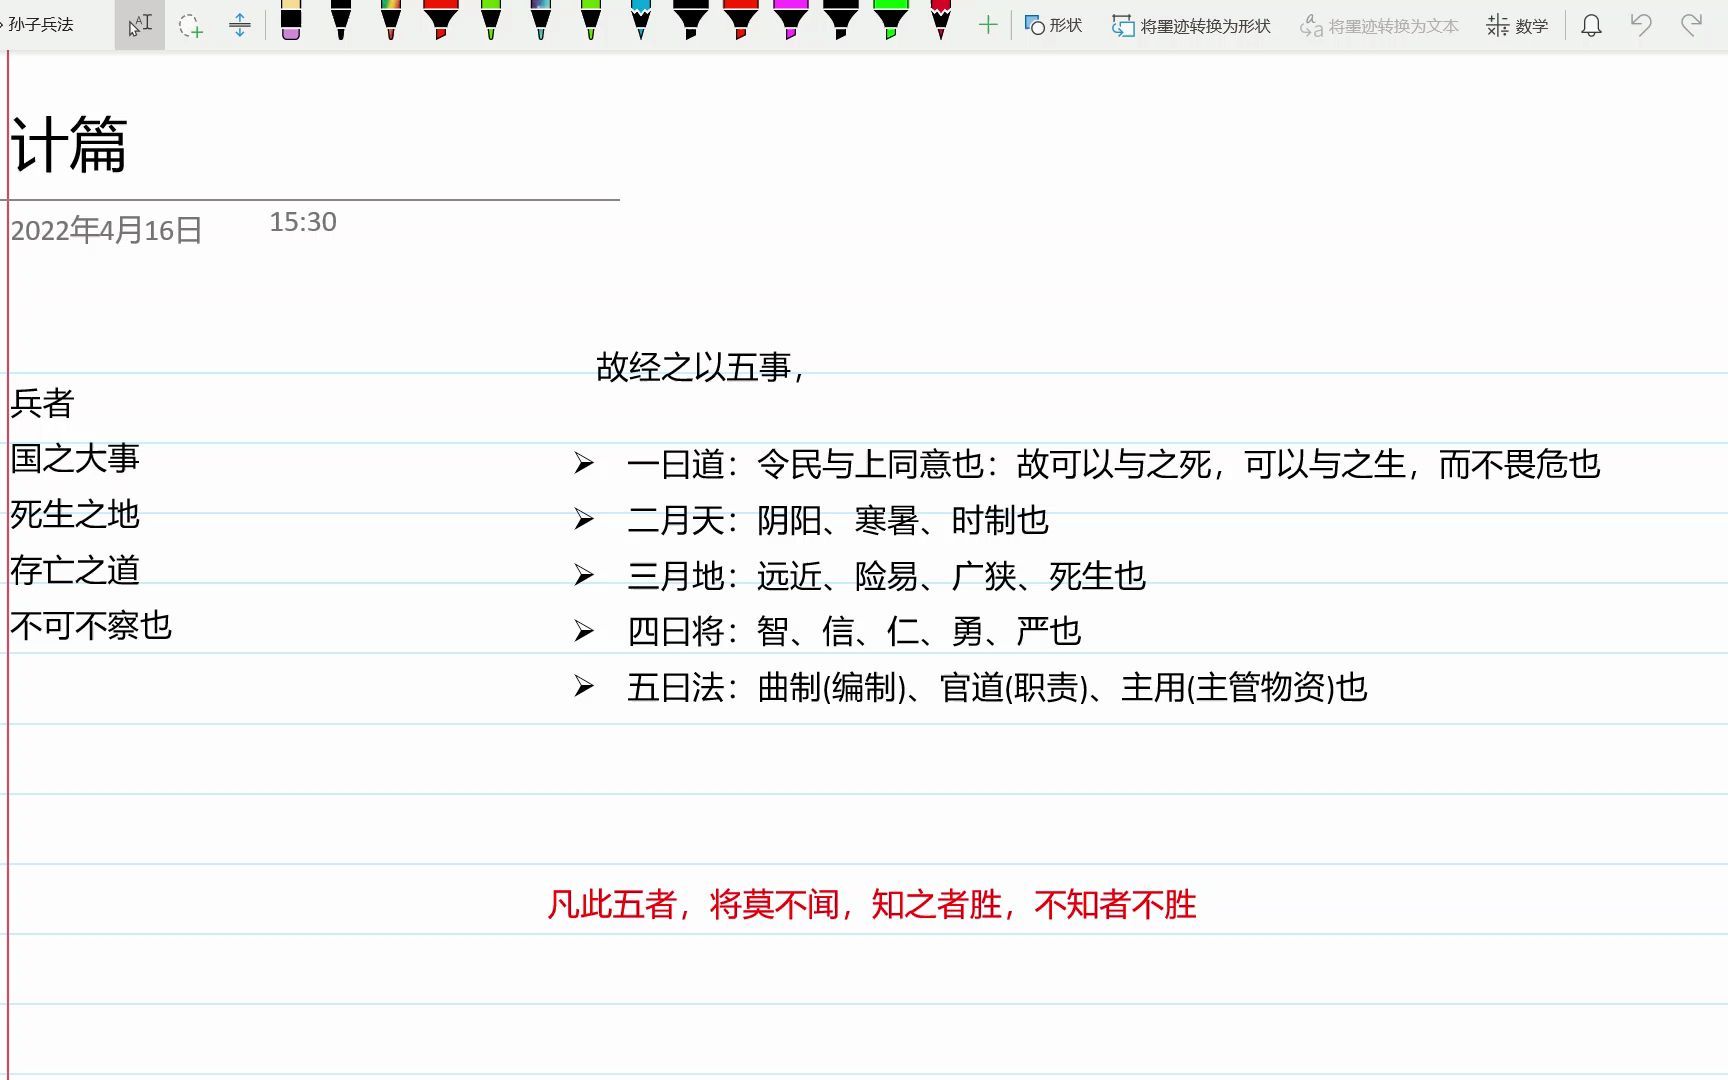The image size is (1728, 1080).
Task: Select green pen beside blue pencil
Action: coord(591,20)
